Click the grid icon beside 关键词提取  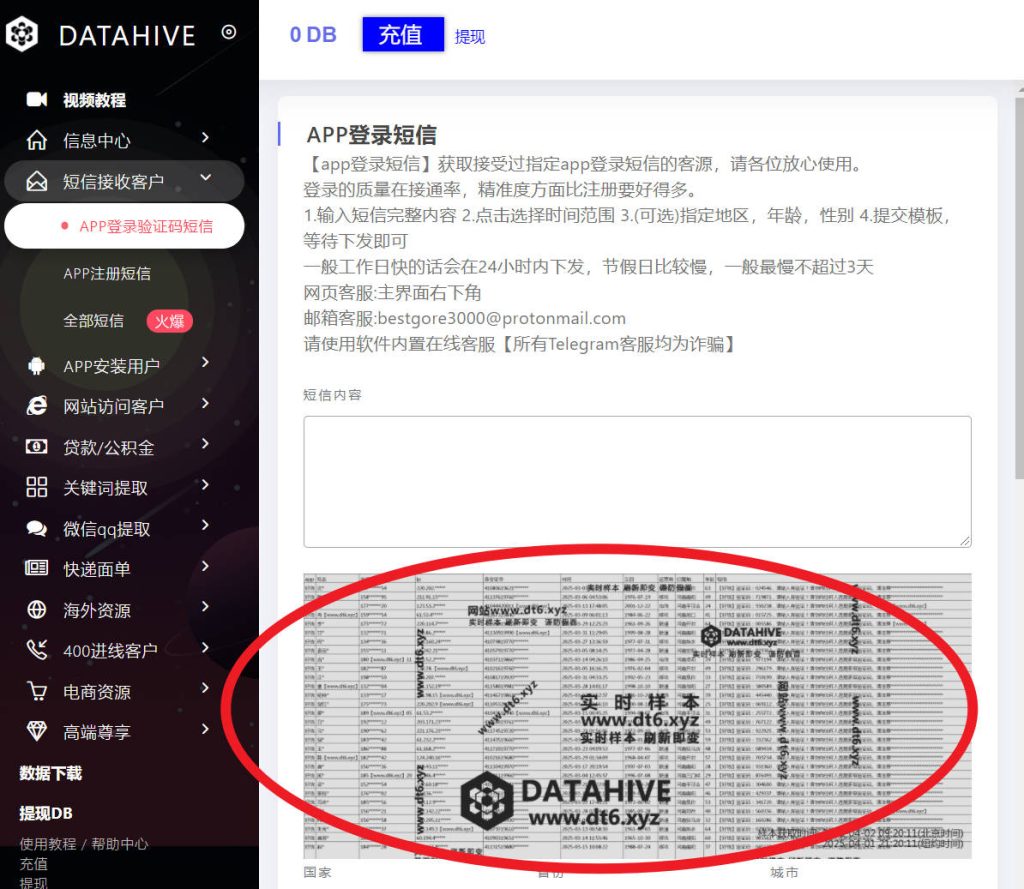pyautogui.click(x=37, y=487)
